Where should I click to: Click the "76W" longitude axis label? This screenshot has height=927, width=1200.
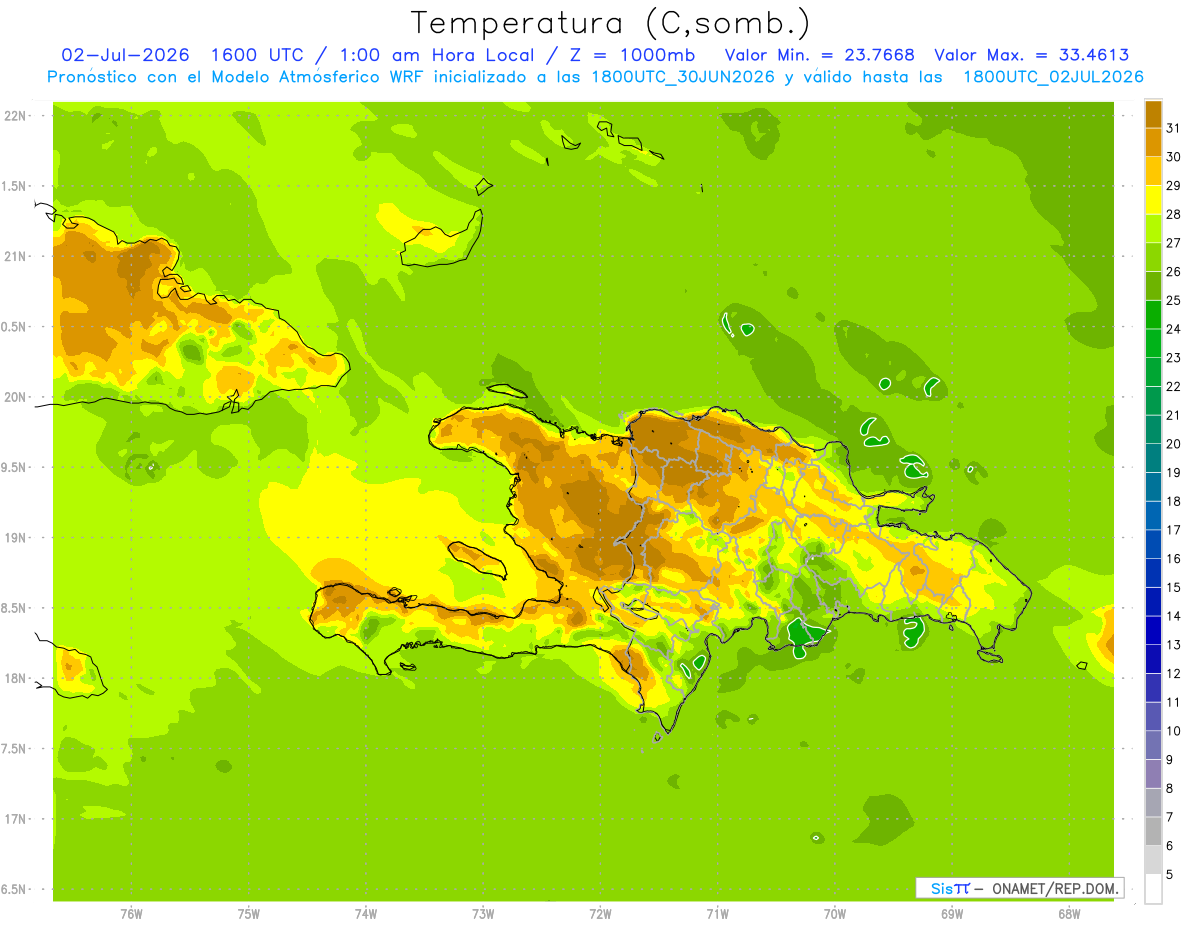[x=131, y=914]
